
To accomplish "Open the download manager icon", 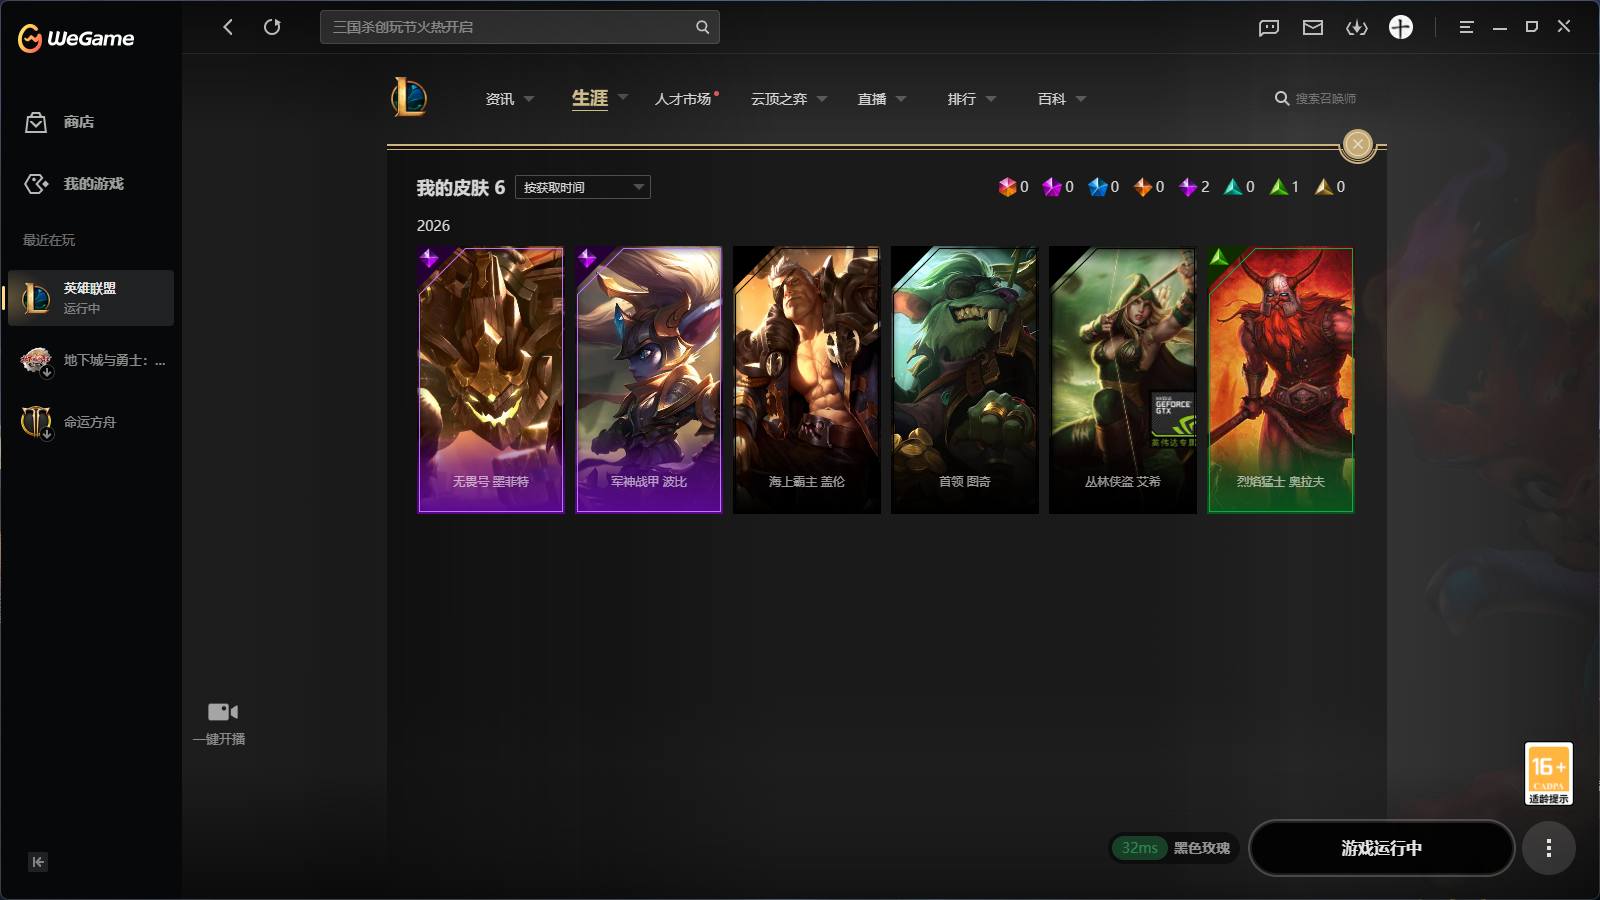I will click(1357, 27).
